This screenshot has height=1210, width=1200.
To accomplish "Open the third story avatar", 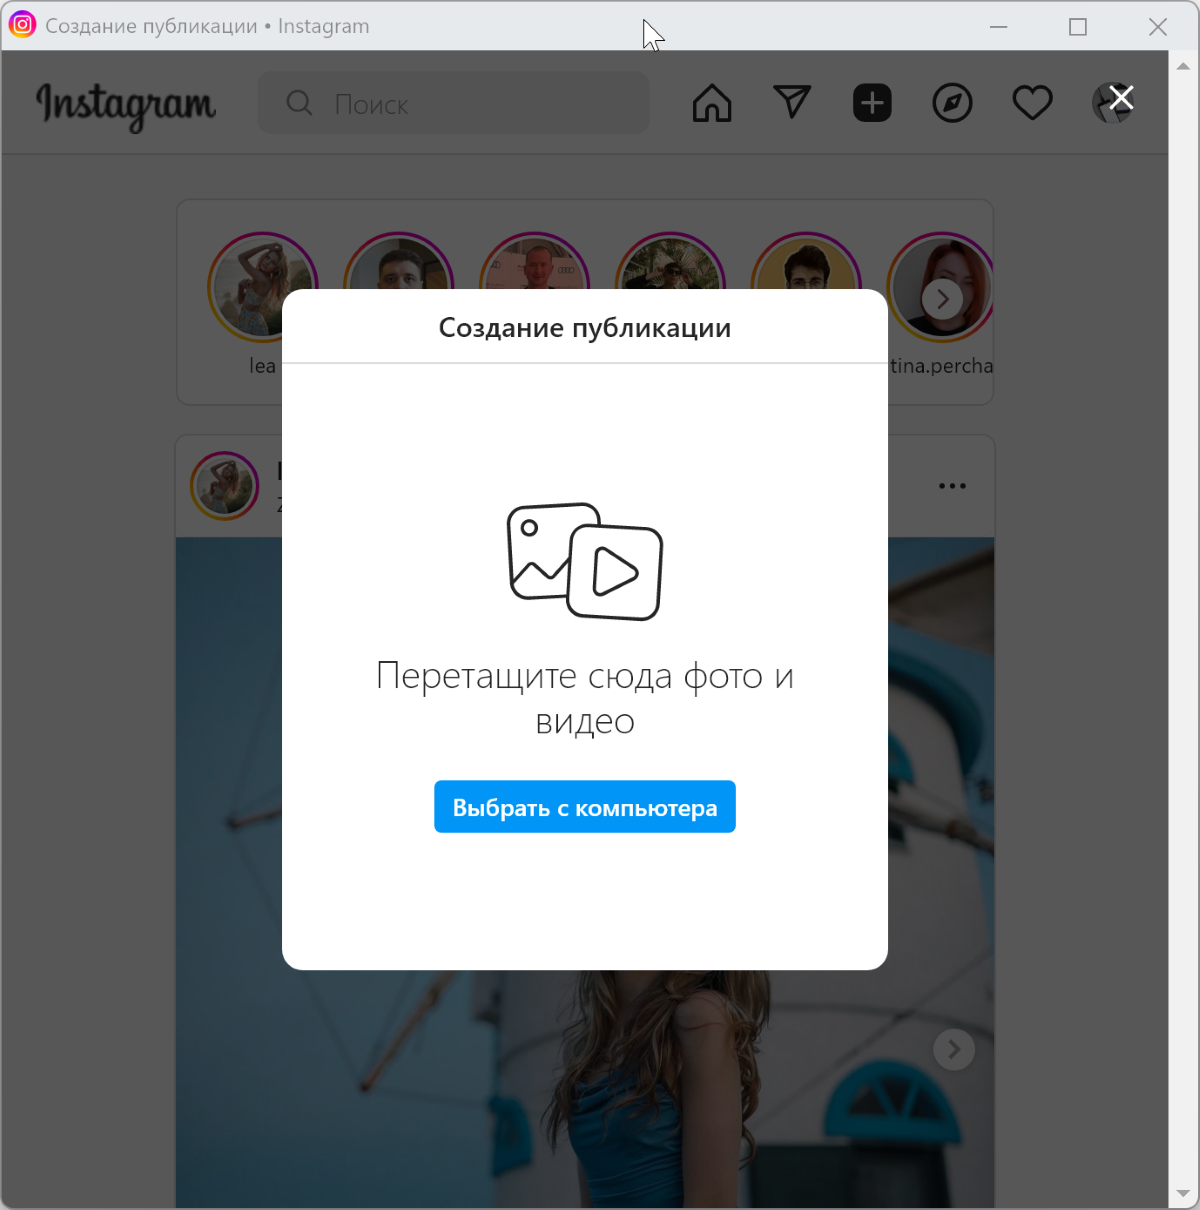I will pyautogui.click(x=534, y=262).
